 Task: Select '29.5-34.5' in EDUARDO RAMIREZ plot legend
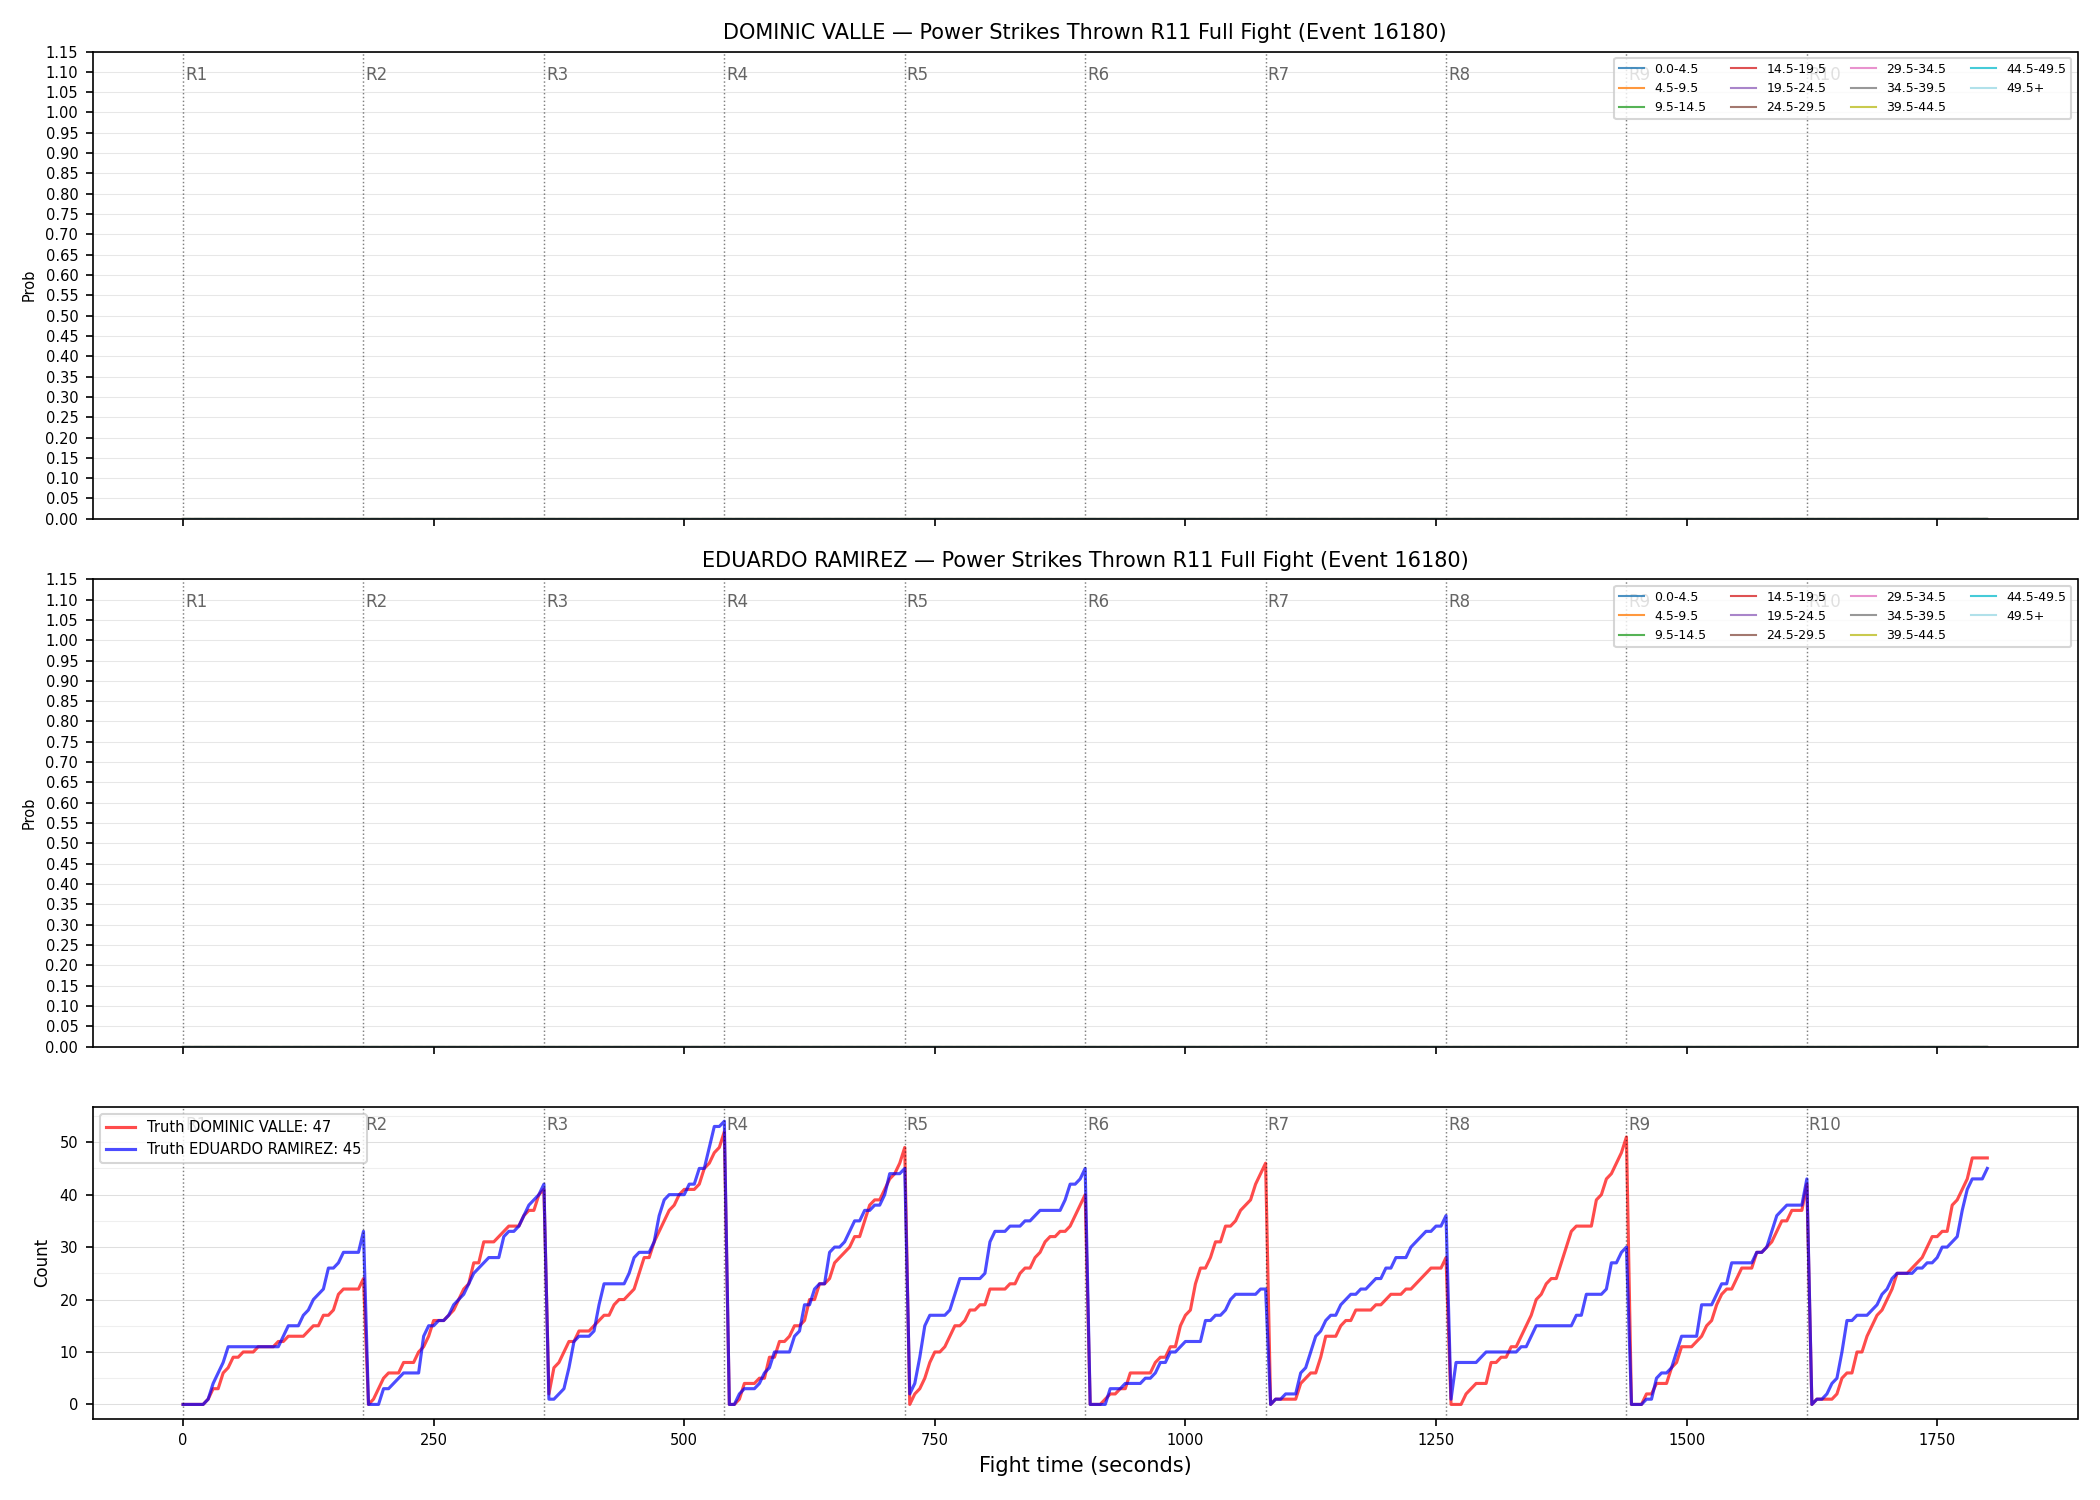coord(1916,597)
